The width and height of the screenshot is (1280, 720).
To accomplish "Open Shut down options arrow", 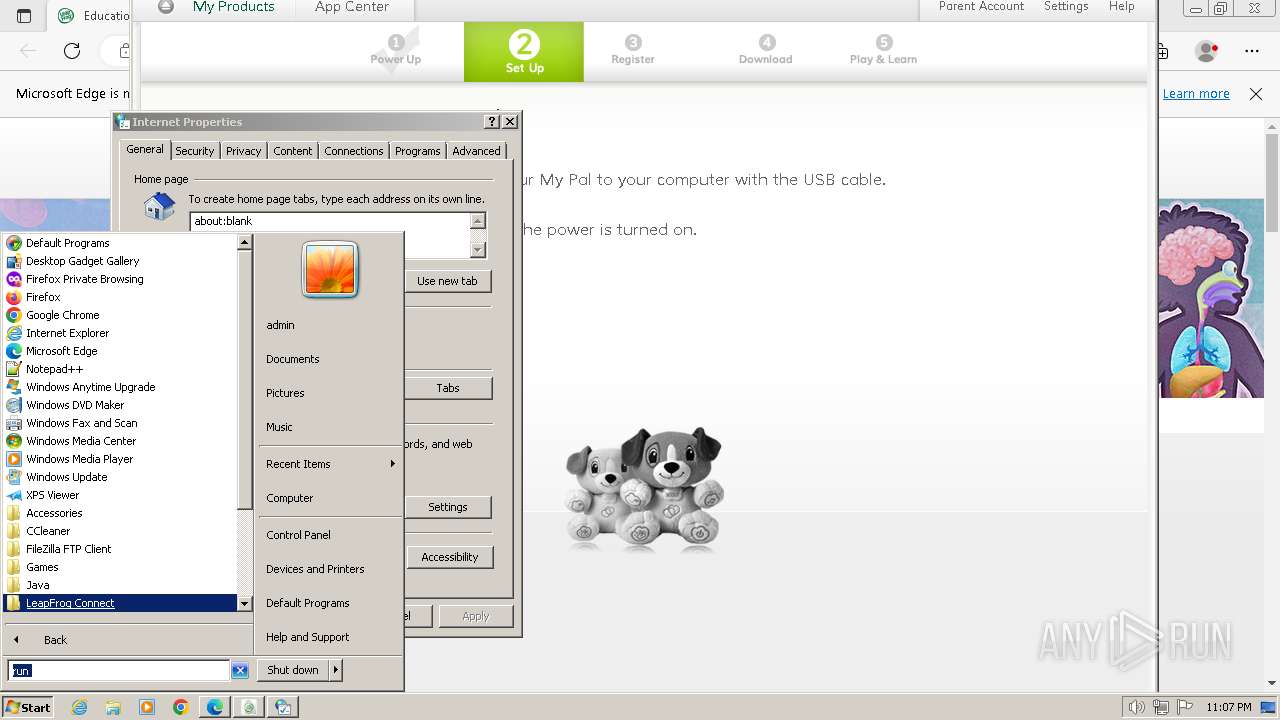I will click(x=336, y=670).
